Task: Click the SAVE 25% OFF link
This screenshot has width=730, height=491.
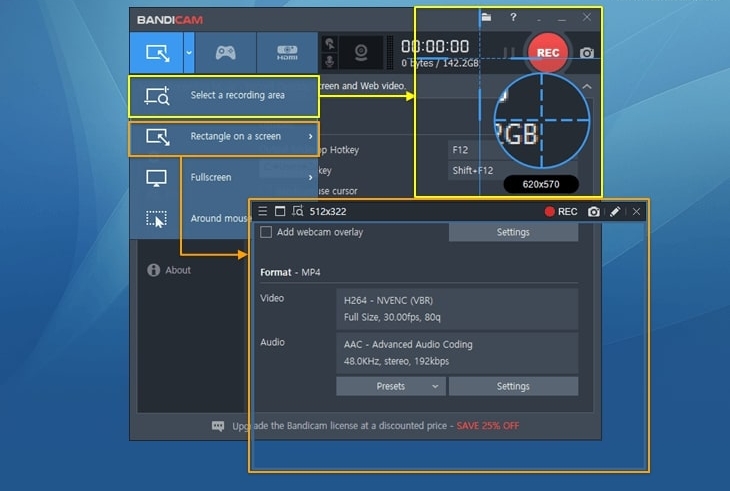Action: pos(487,426)
